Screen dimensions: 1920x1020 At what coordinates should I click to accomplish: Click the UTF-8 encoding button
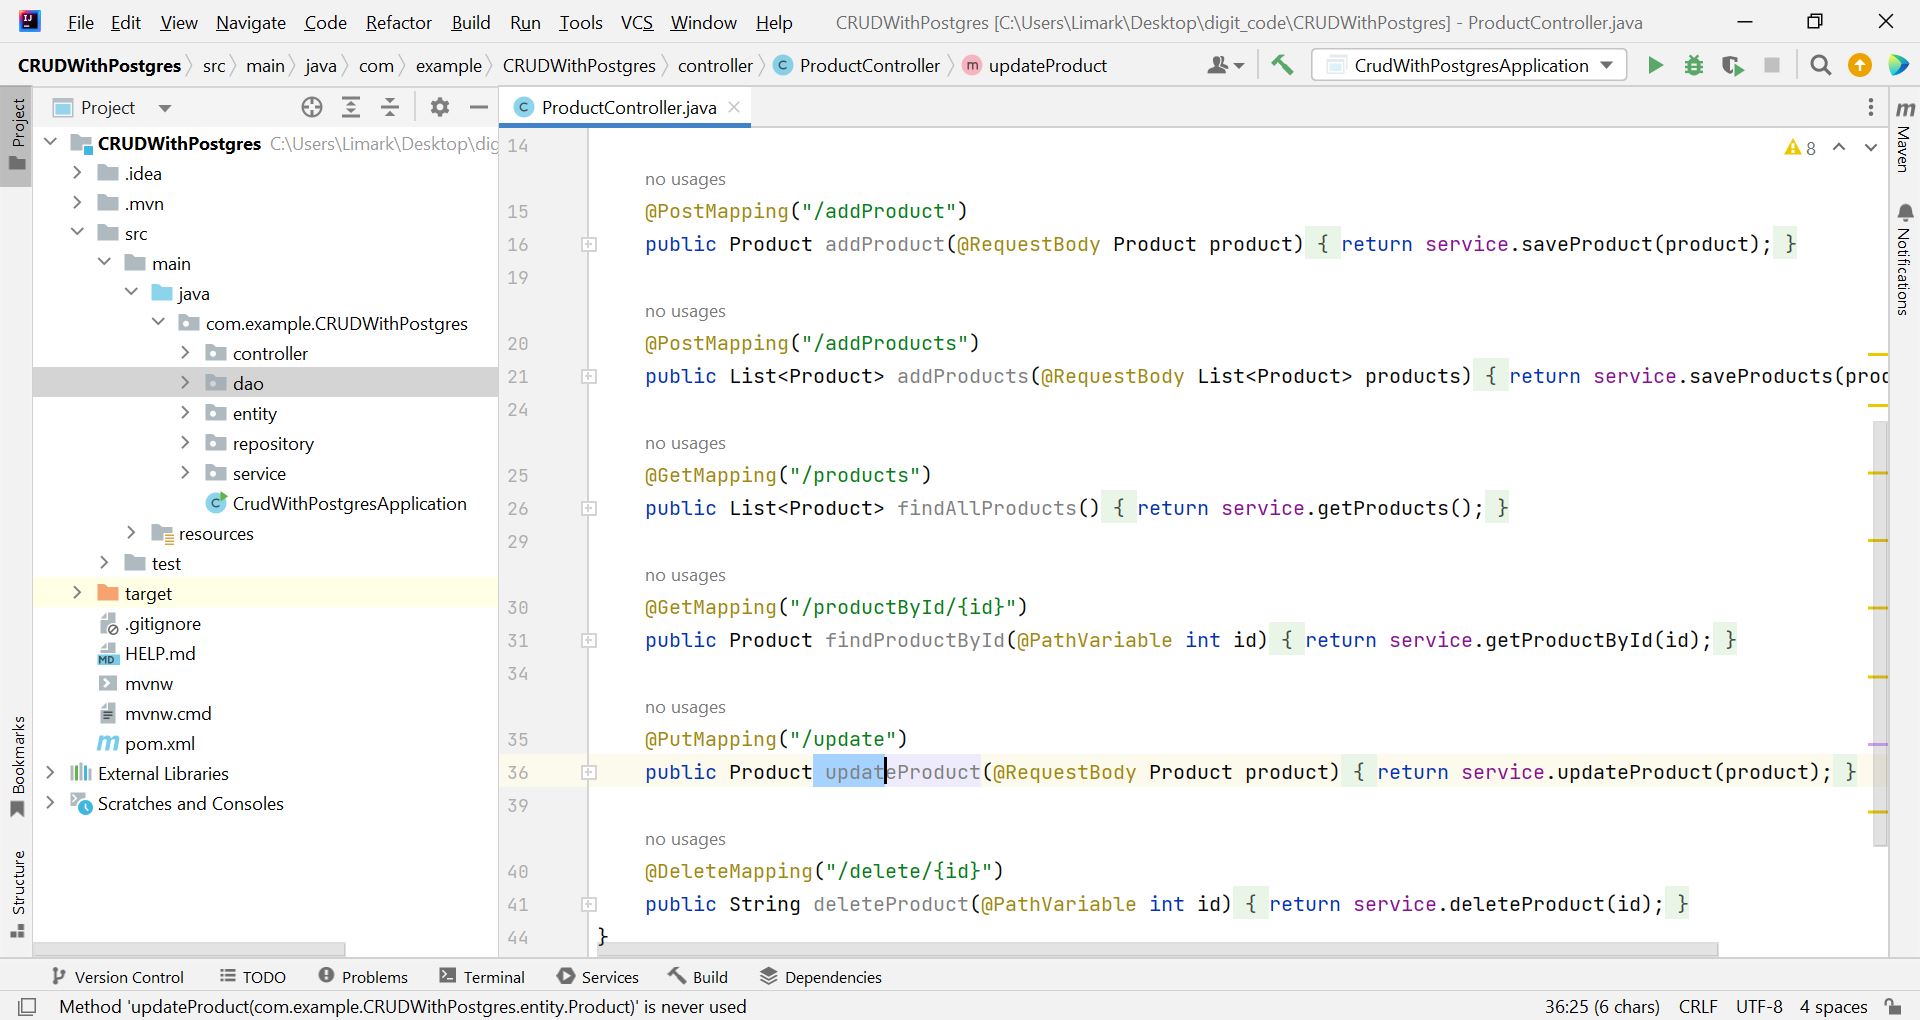1758,1006
